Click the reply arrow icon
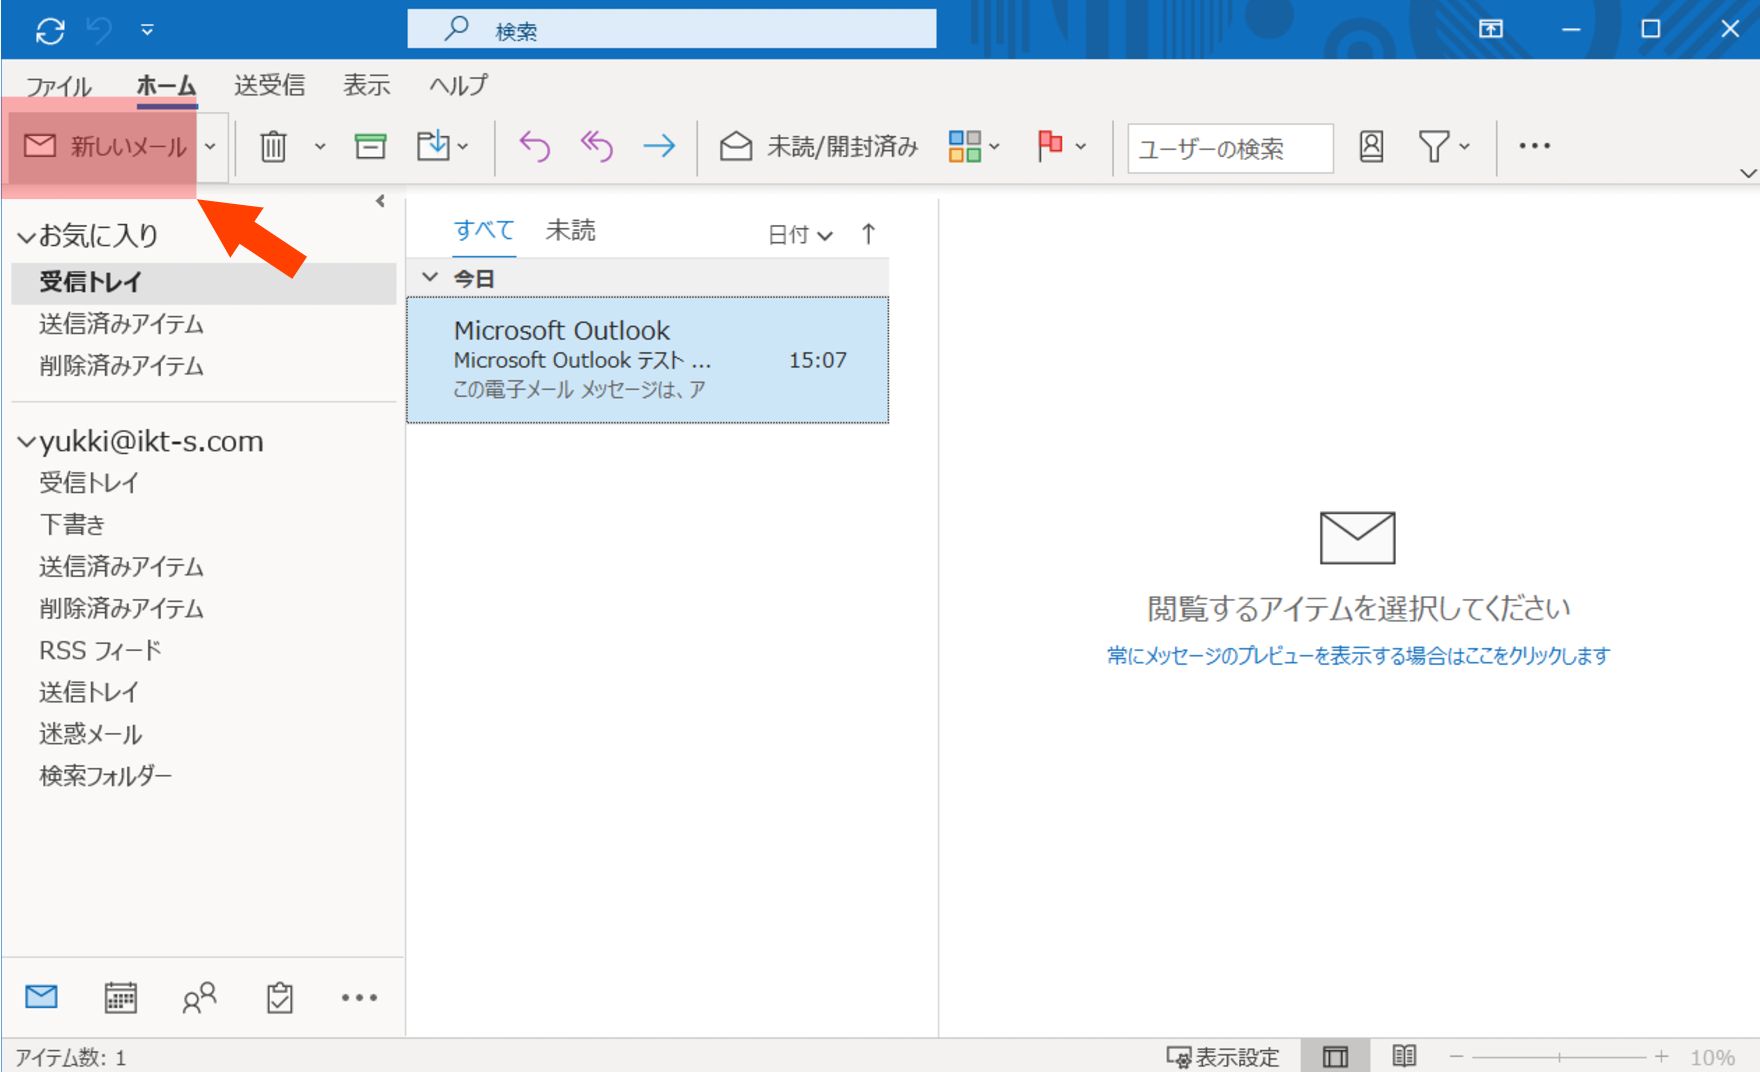The width and height of the screenshot is (1760, 1072). click(534, 147)
